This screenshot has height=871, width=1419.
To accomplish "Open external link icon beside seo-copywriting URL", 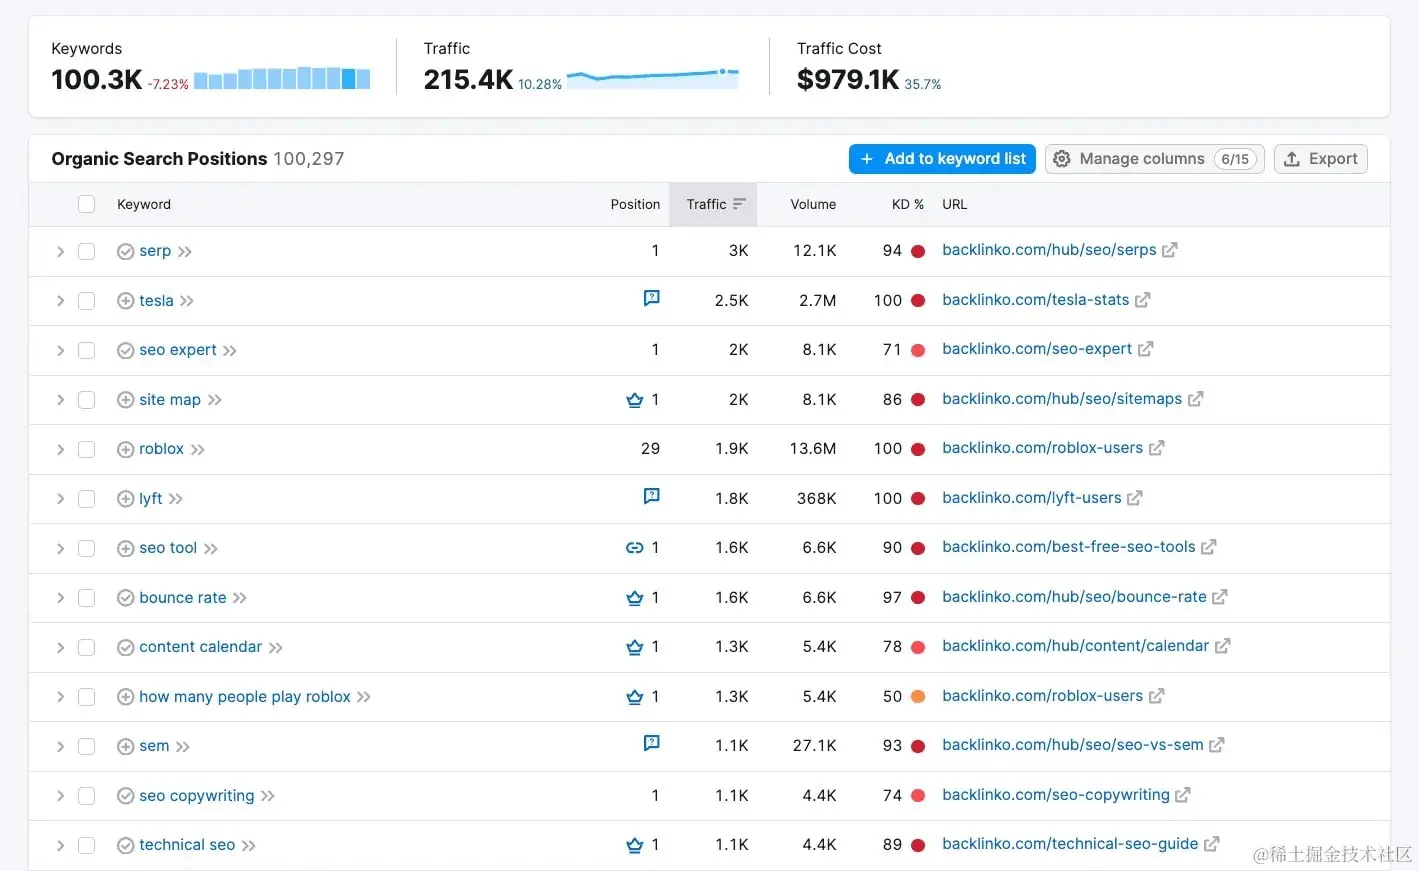I will pos(1182,795).
